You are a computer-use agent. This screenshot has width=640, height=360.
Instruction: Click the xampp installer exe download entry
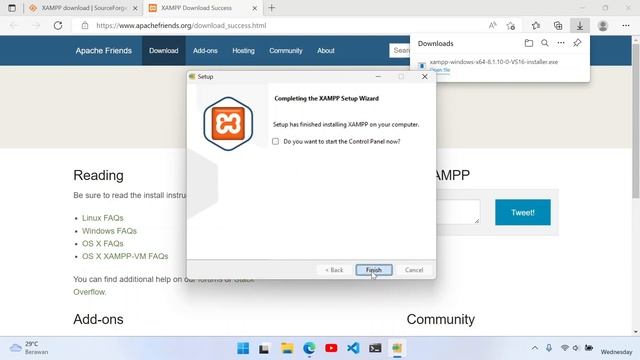coord(493,62)
